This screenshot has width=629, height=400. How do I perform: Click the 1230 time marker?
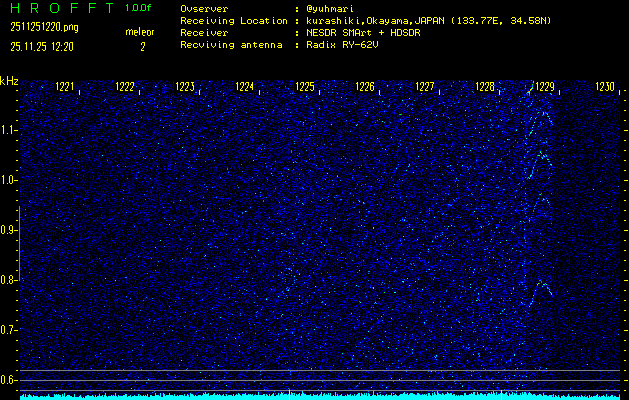(604, 87)
